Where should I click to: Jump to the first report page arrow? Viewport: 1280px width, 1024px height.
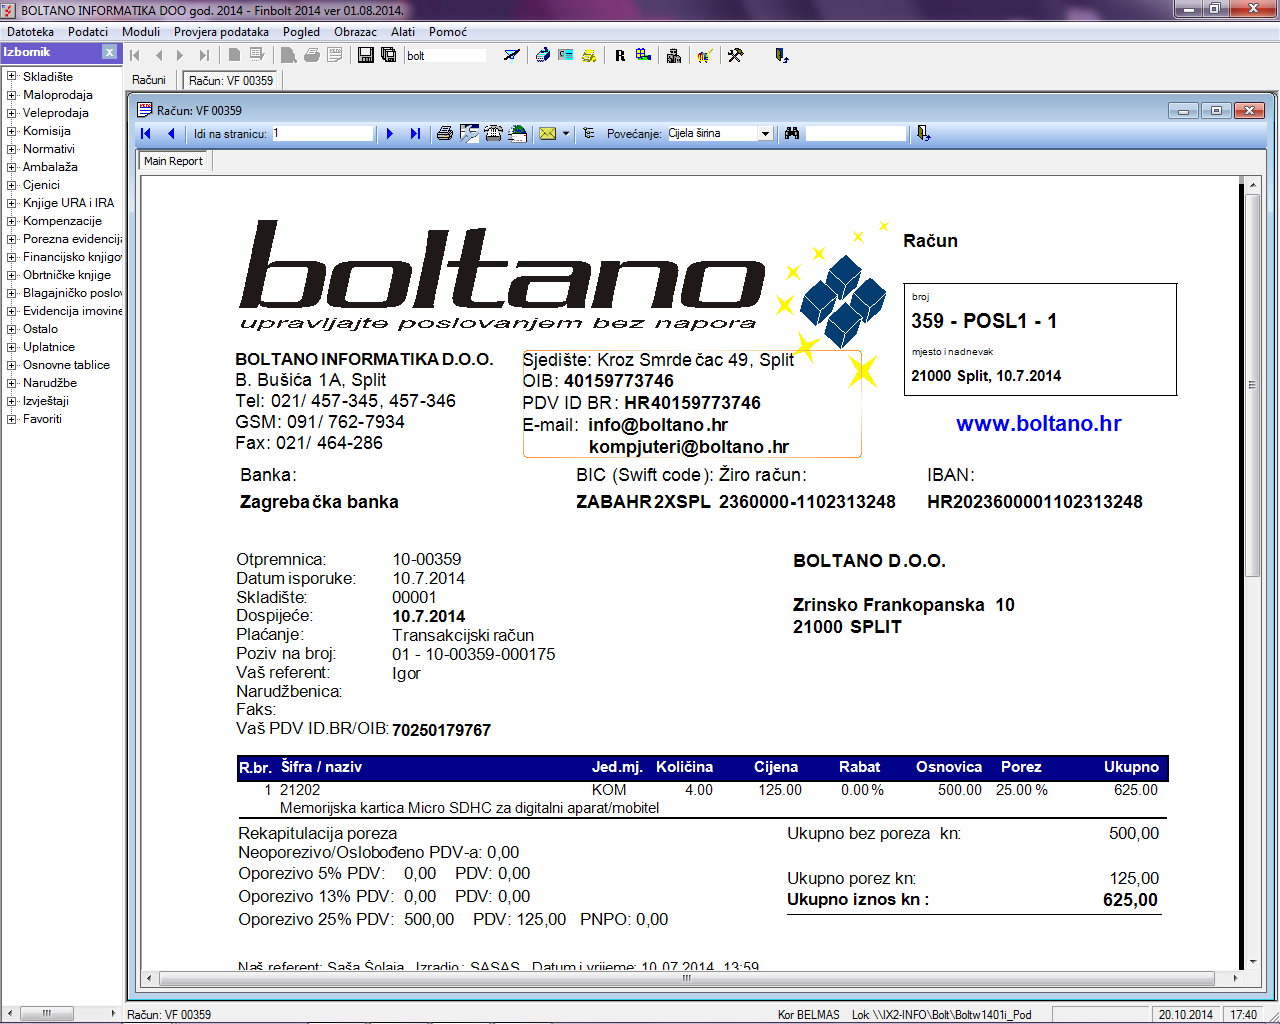(146, 133)
